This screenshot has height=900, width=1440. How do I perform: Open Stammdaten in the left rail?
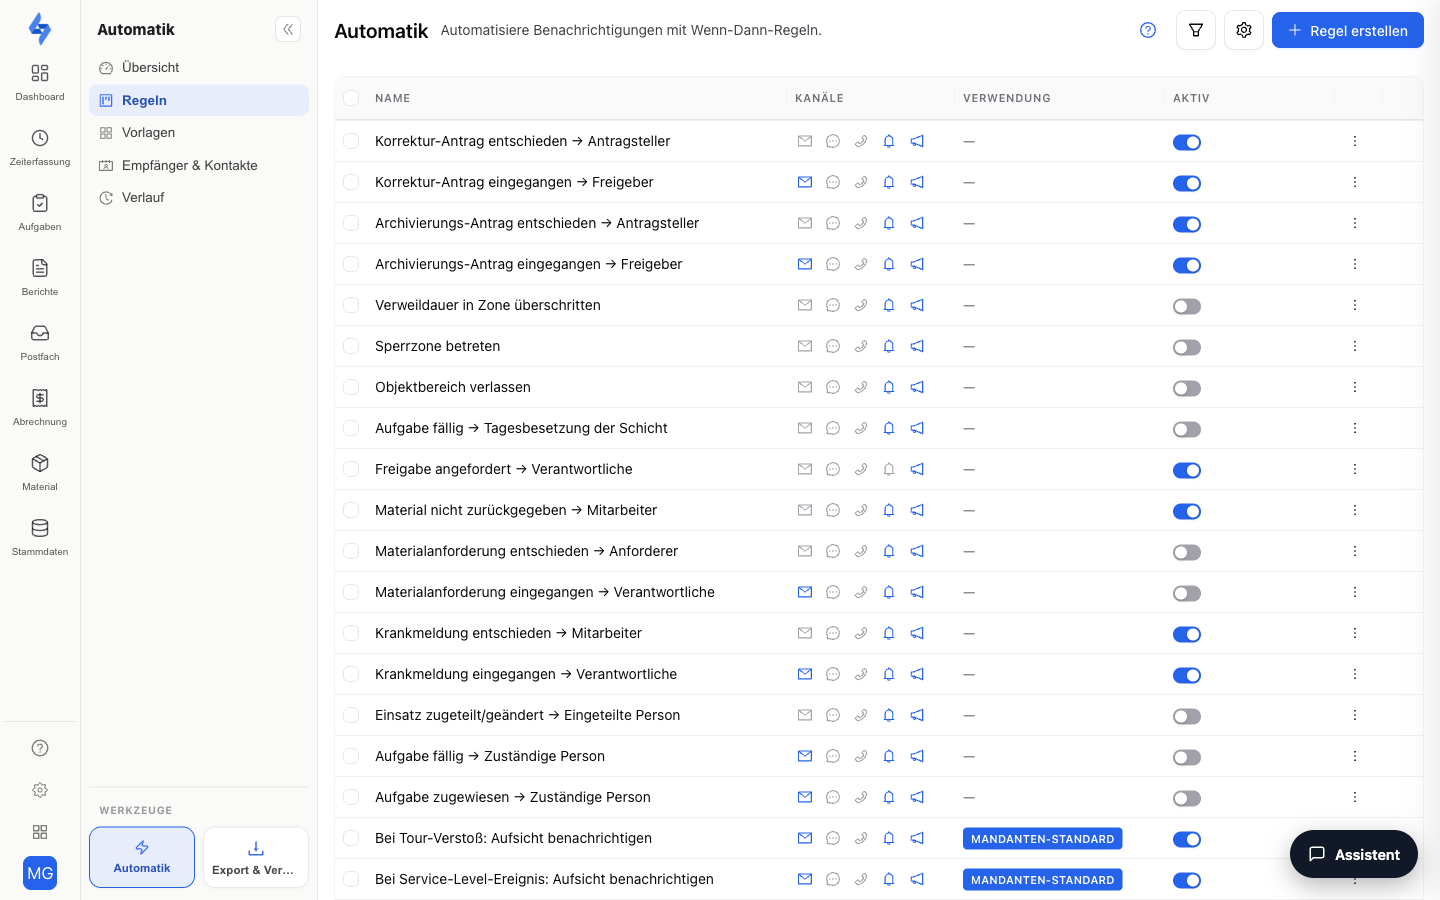pyautogui.click(x=40, y=537)
